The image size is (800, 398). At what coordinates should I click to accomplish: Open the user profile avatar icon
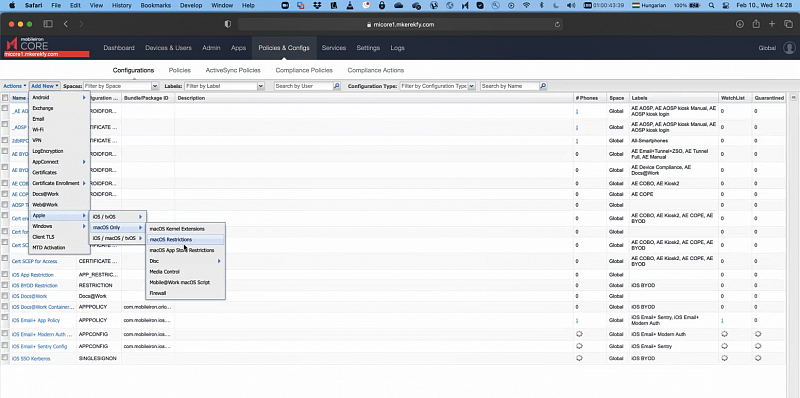pos(789,48)
